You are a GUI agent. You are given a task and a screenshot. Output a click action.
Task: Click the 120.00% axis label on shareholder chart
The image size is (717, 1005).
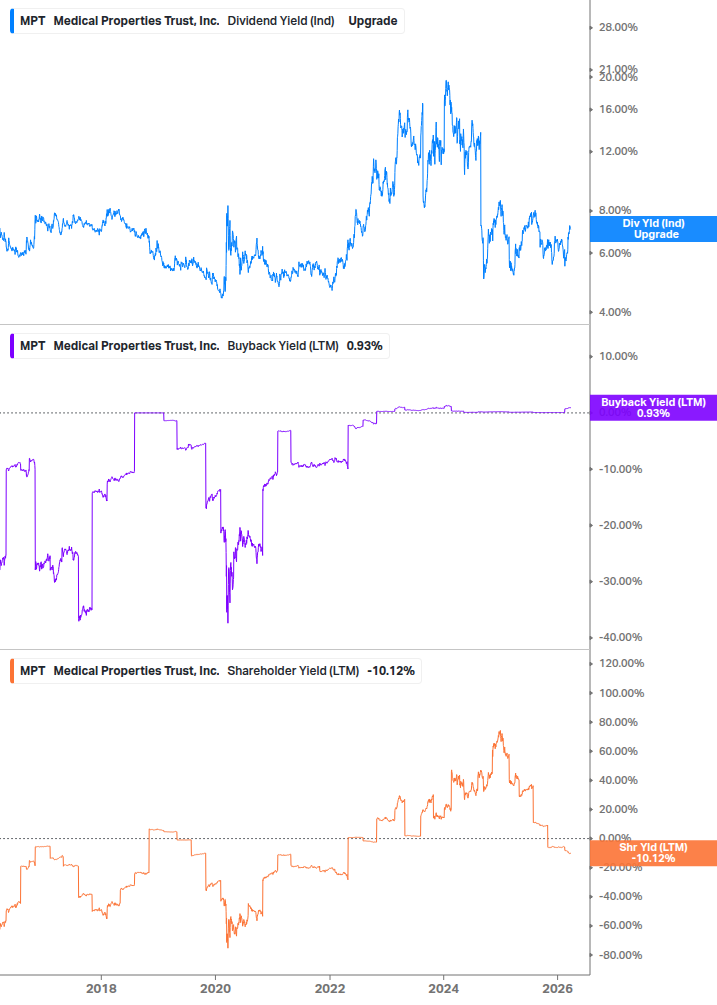pyautogui.click(x=622, y=663)
